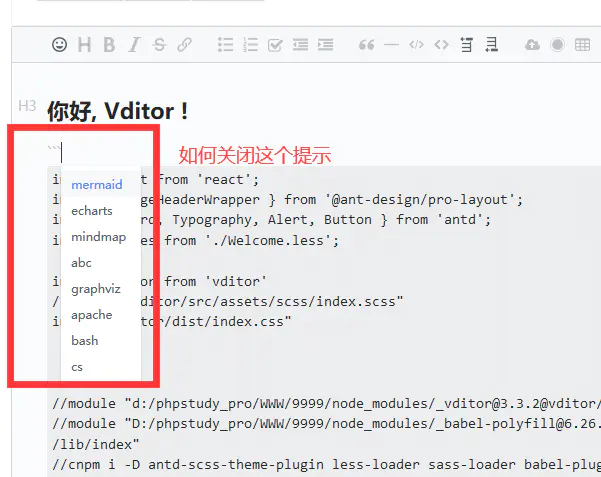Insert a horizontal divider line

[x=391, y=45]
